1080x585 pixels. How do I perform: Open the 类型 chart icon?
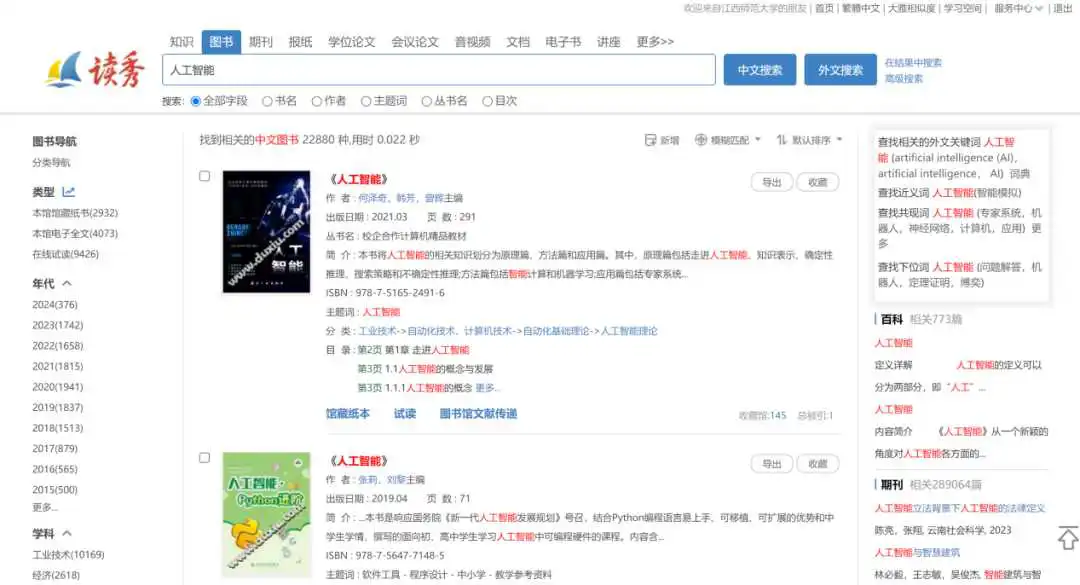pos(68,192)
